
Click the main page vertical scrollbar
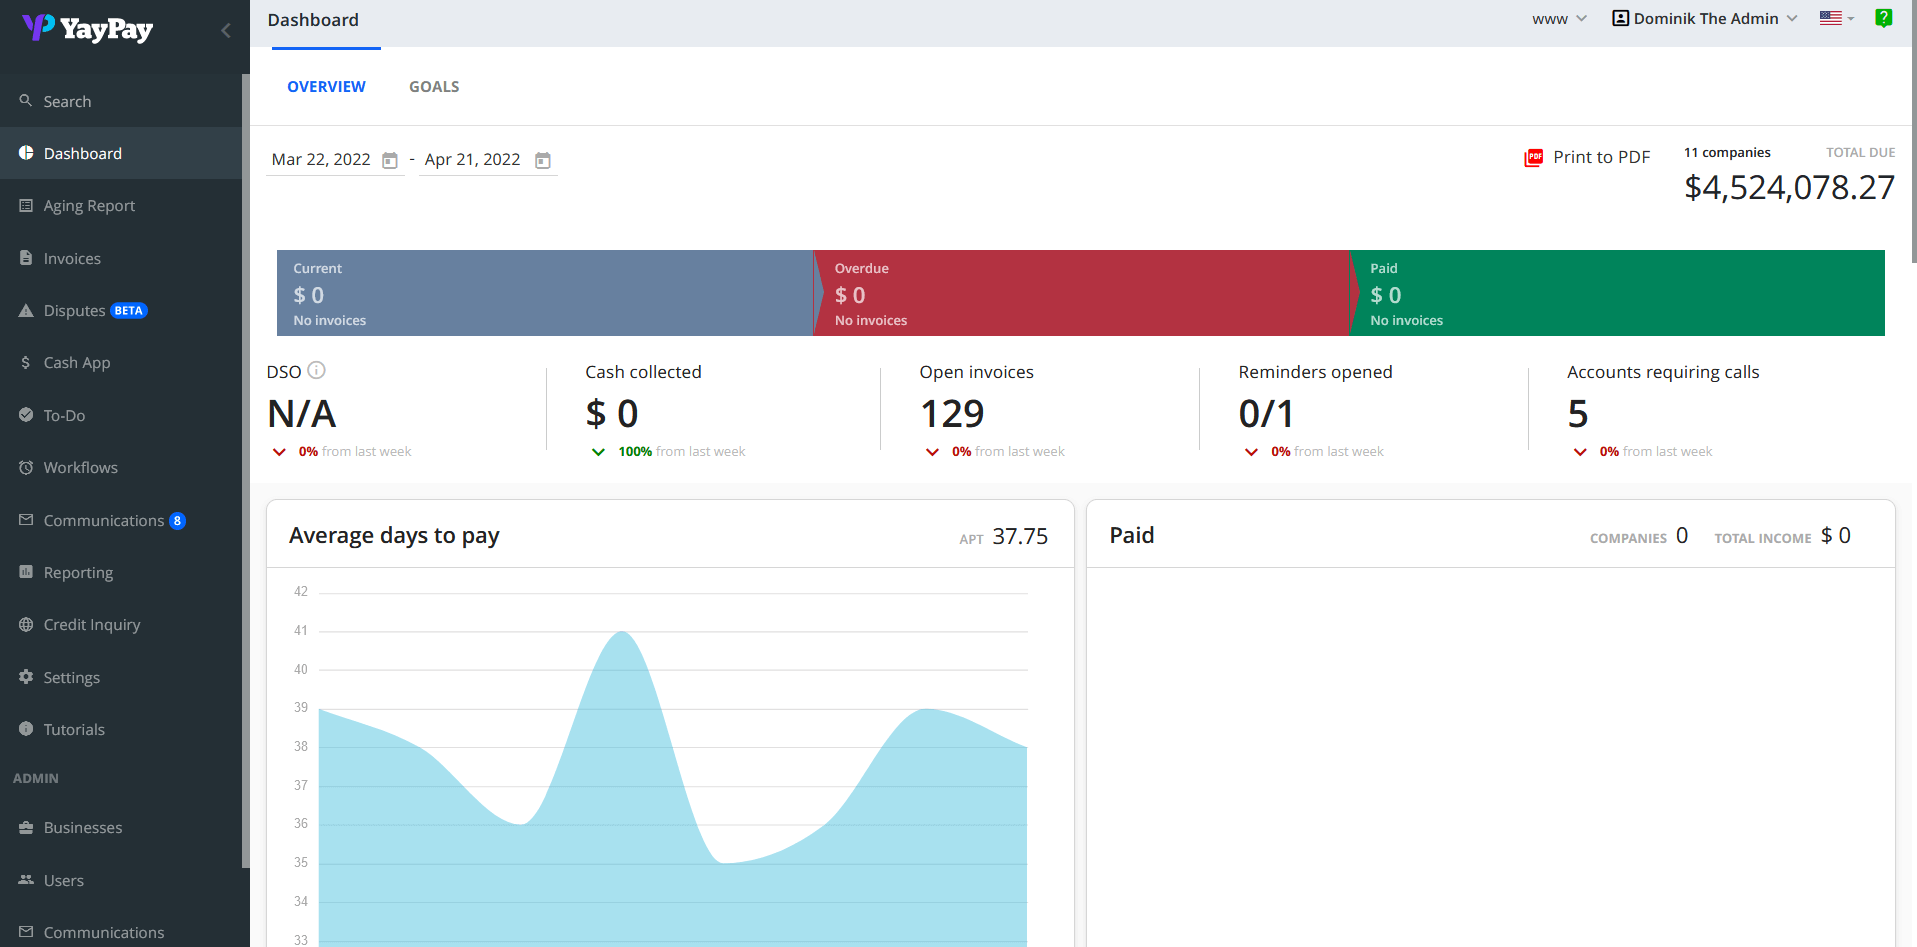click(1913, 130)
